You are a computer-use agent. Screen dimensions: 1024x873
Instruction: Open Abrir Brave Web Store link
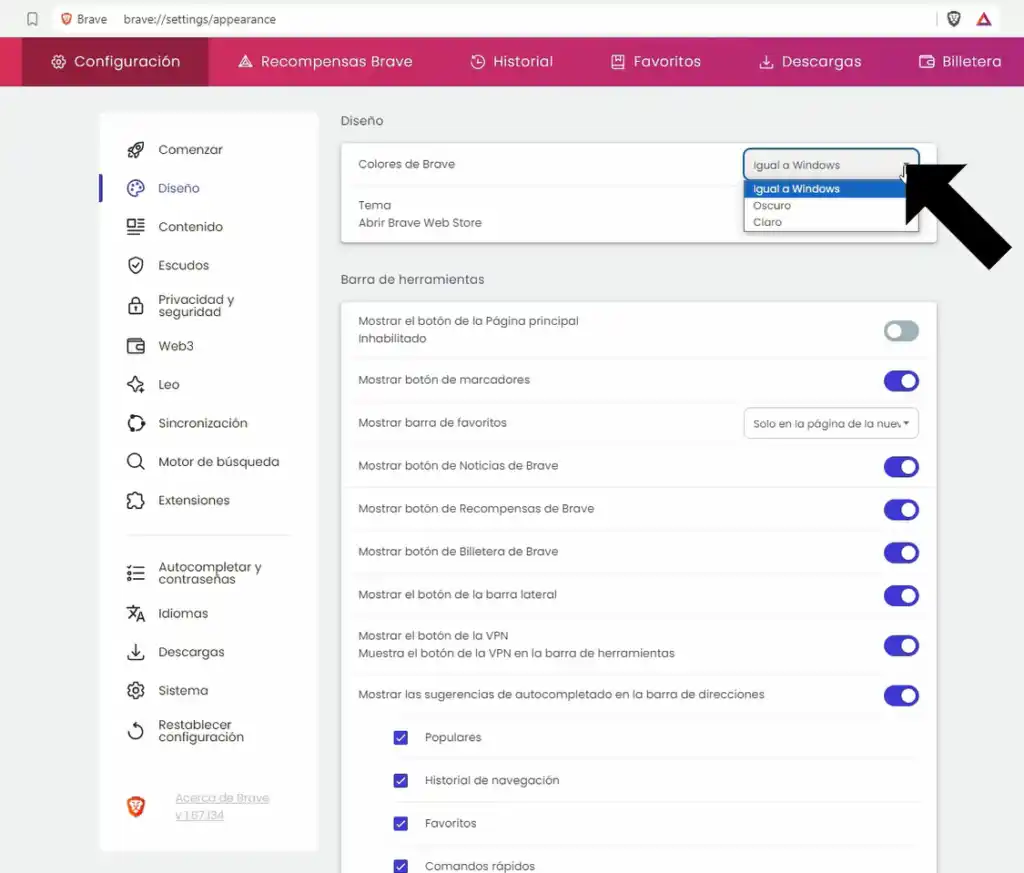420,223
